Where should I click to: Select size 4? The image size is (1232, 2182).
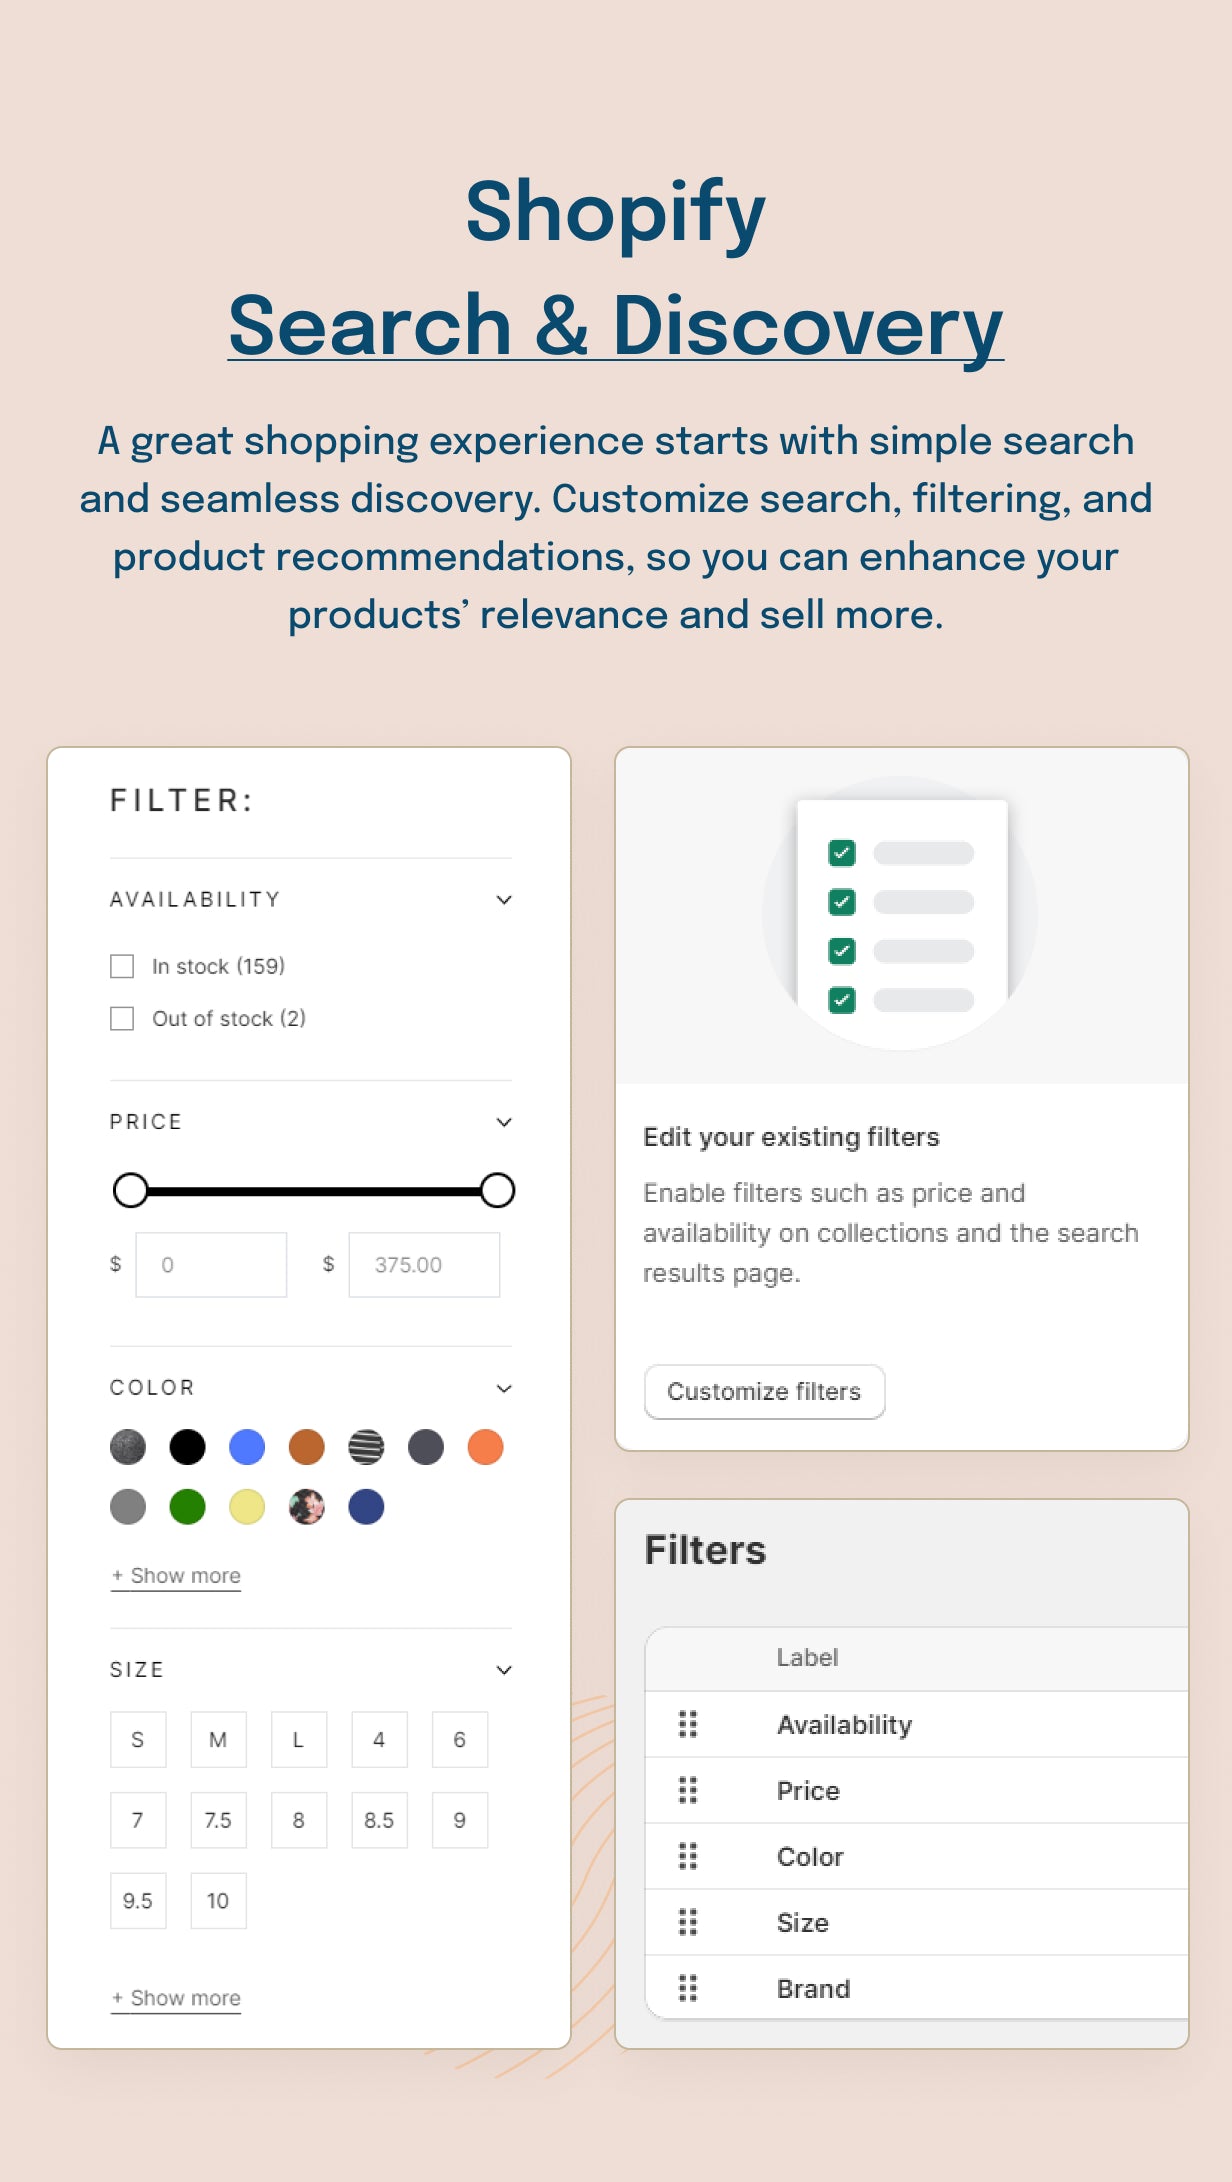379,1740
